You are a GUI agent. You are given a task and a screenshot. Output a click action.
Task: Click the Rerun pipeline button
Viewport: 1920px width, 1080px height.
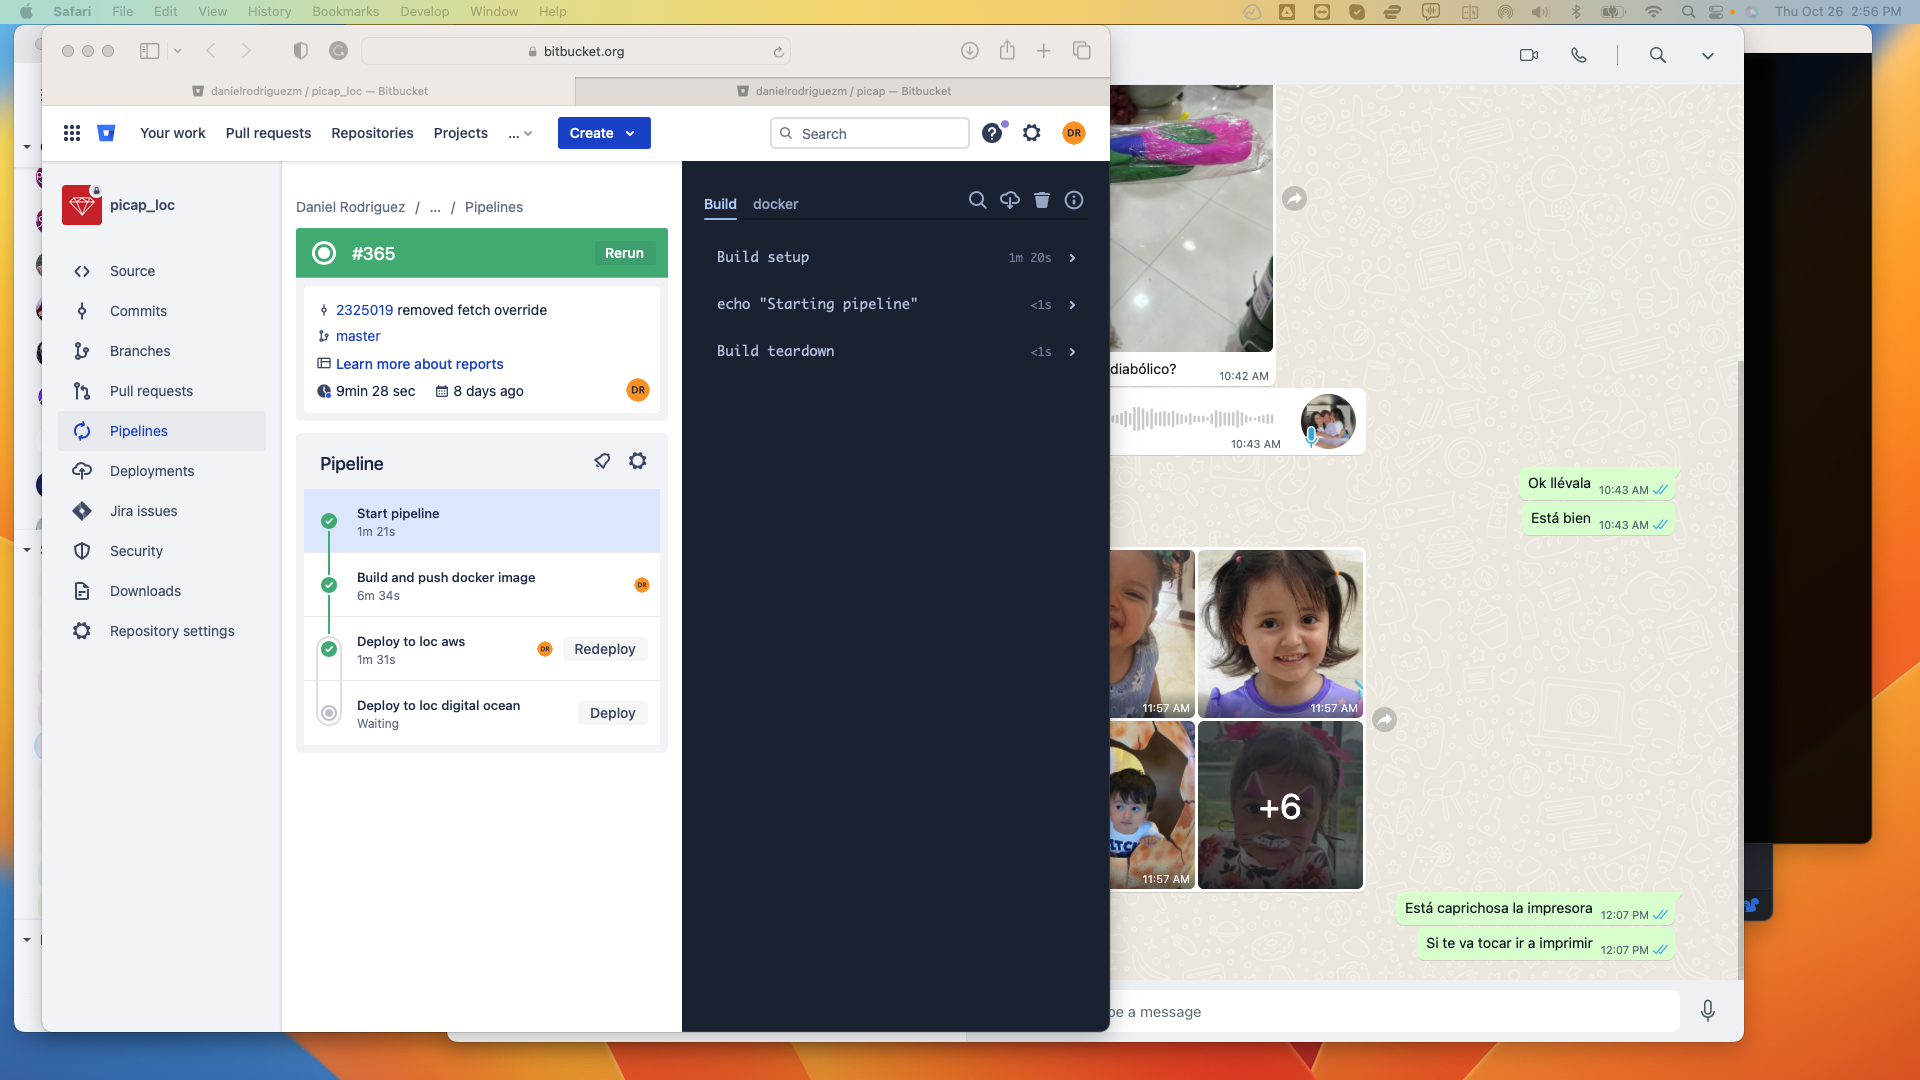[x=624, y=253]
